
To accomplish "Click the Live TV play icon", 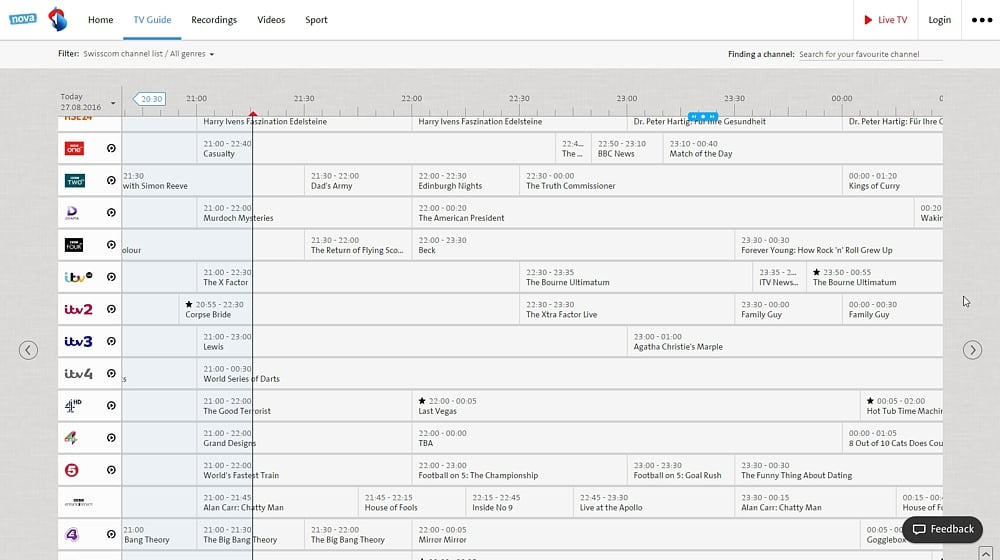I will pos(868,20).
